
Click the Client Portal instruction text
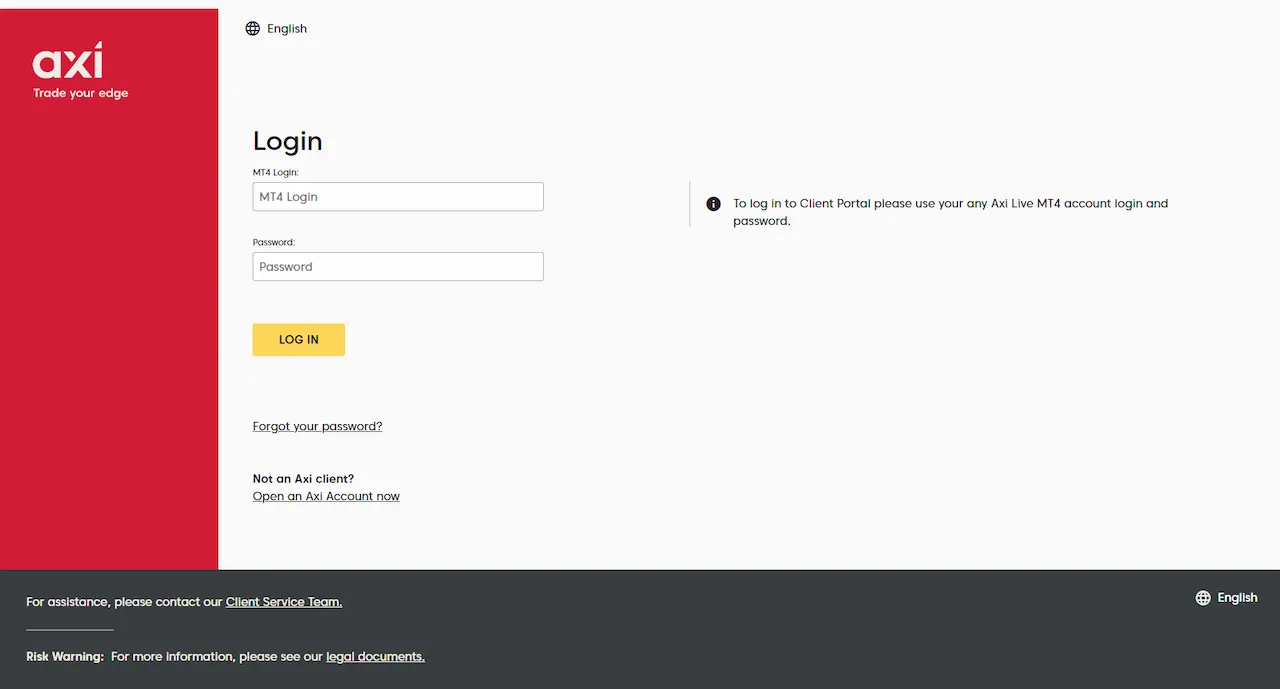(x=950, y=211)
